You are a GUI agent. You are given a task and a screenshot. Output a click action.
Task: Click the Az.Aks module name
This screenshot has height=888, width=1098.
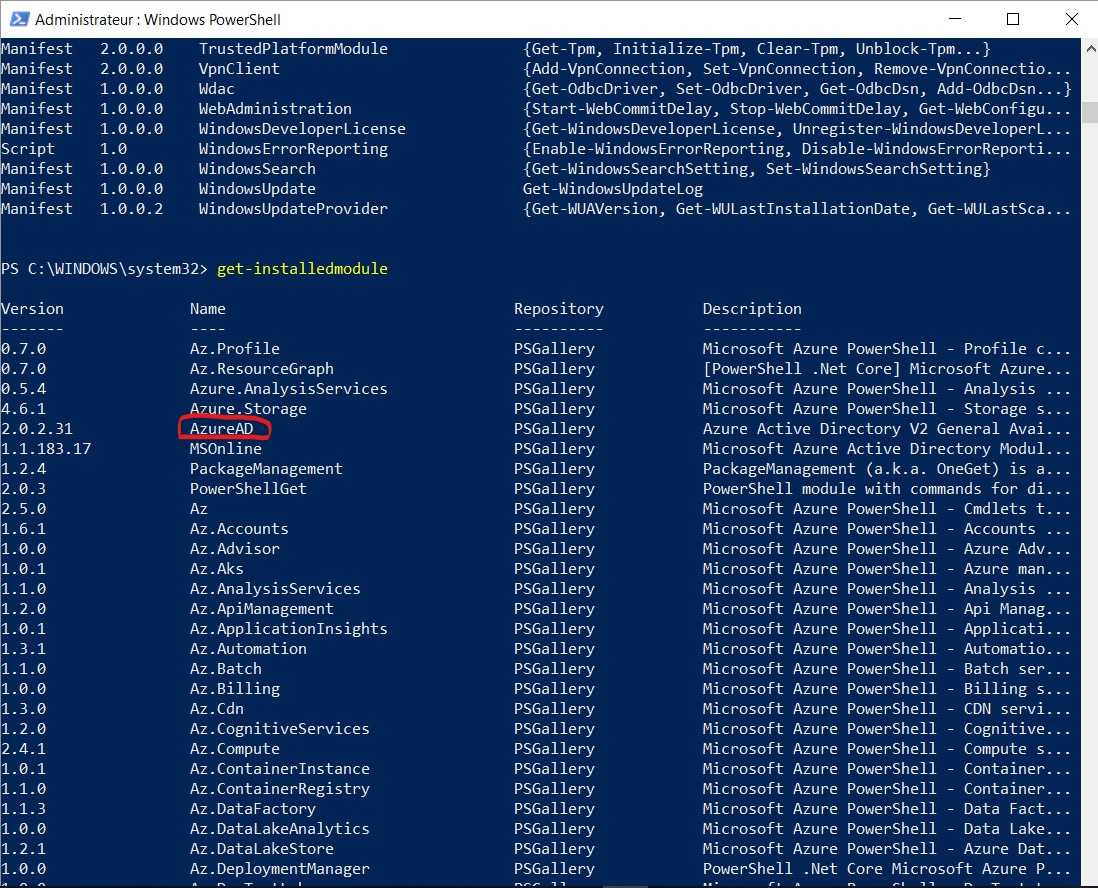click(x=216, y=569)
